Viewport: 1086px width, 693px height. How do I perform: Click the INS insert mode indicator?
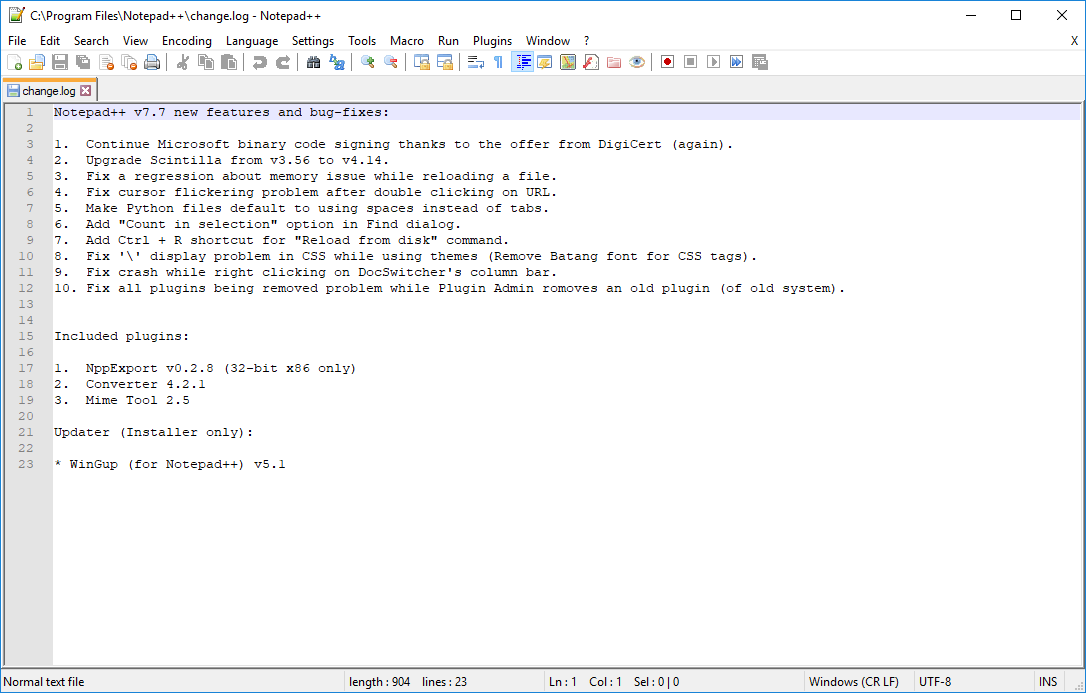click(1048, 682)
